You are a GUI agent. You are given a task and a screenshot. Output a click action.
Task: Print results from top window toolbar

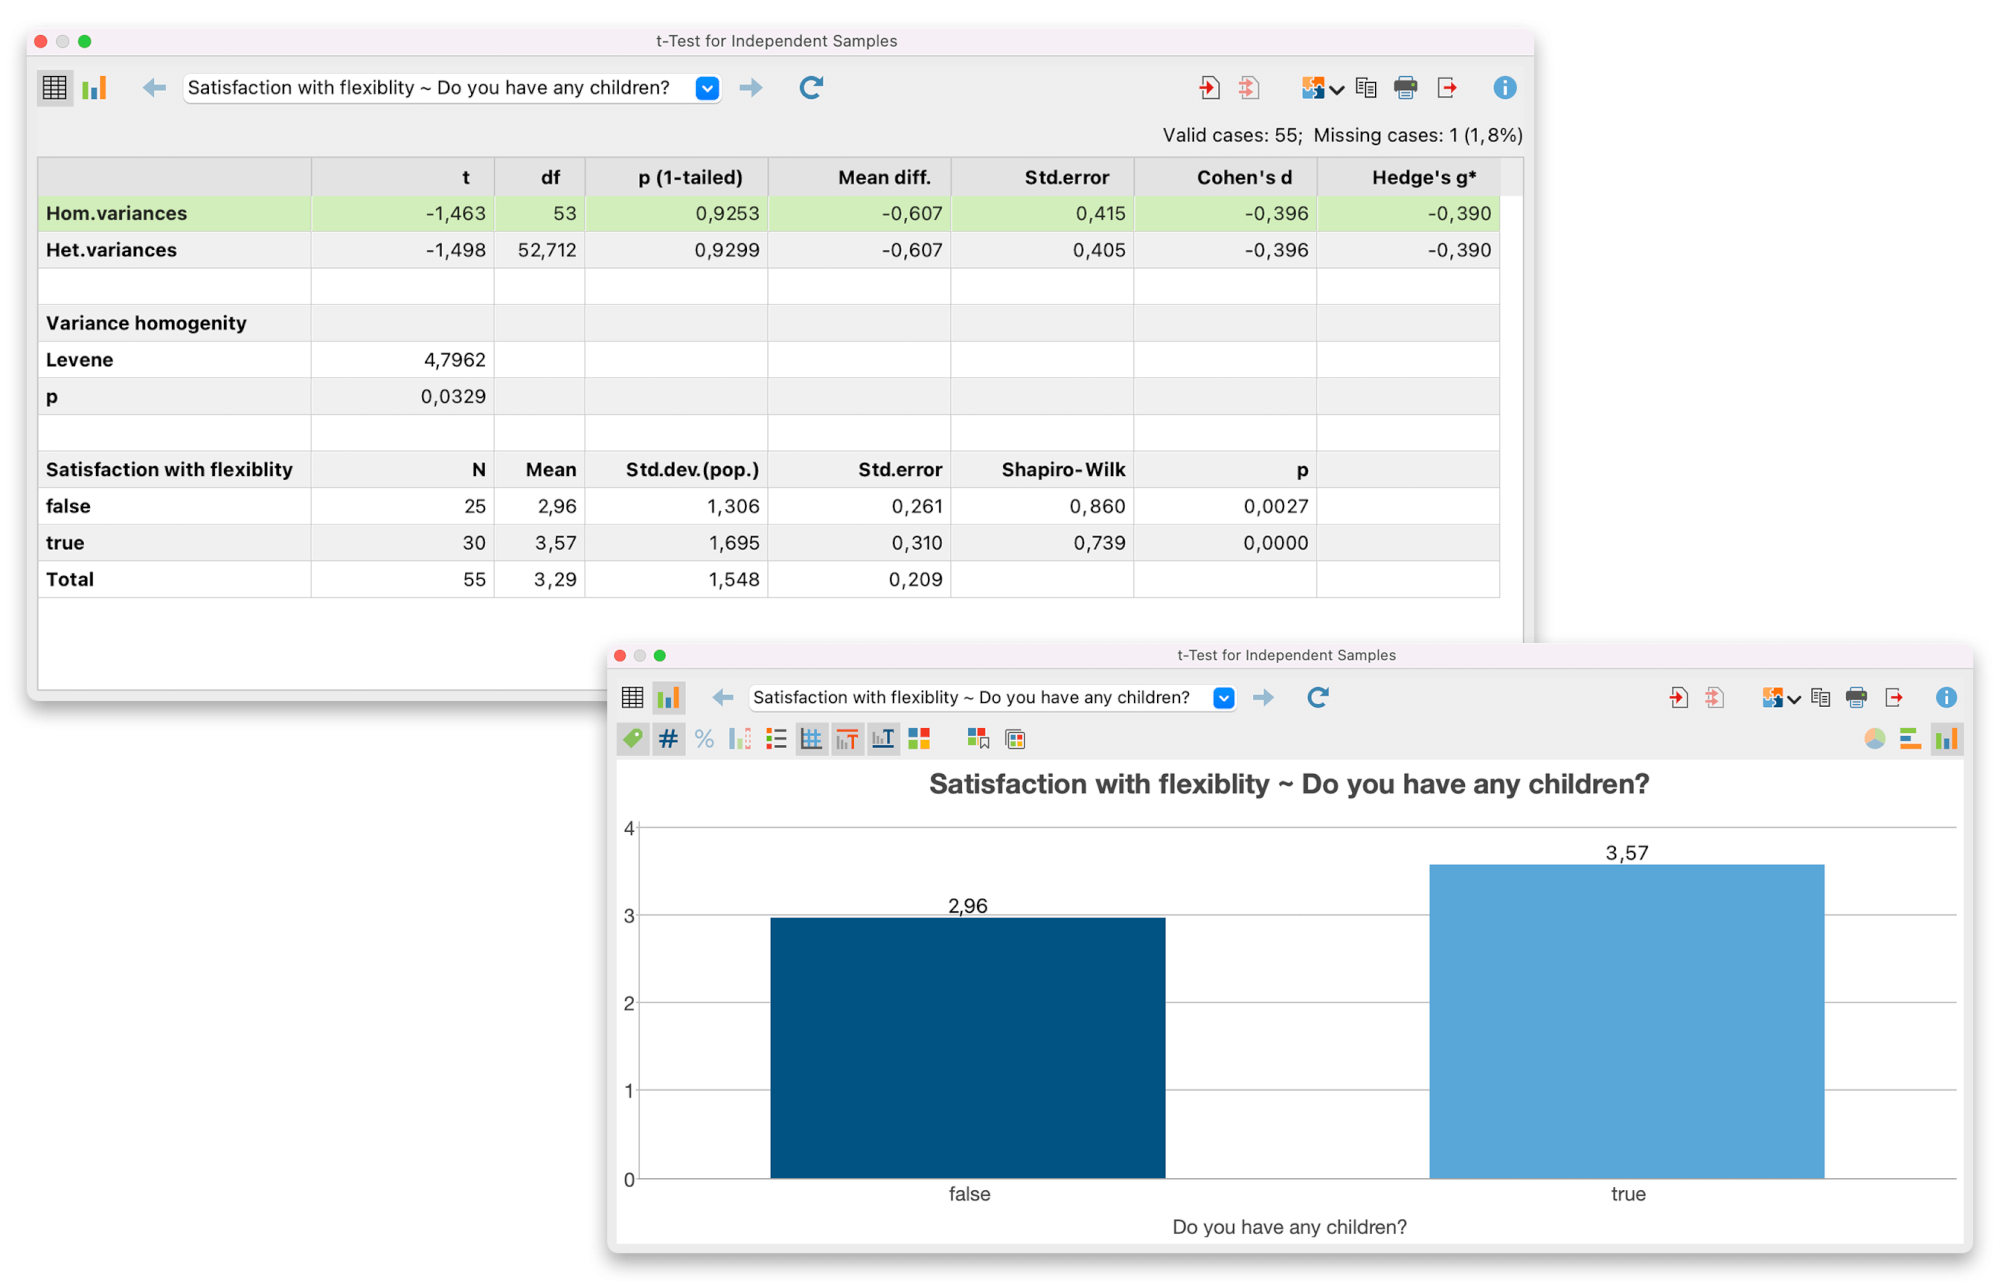click(1405, 88)
